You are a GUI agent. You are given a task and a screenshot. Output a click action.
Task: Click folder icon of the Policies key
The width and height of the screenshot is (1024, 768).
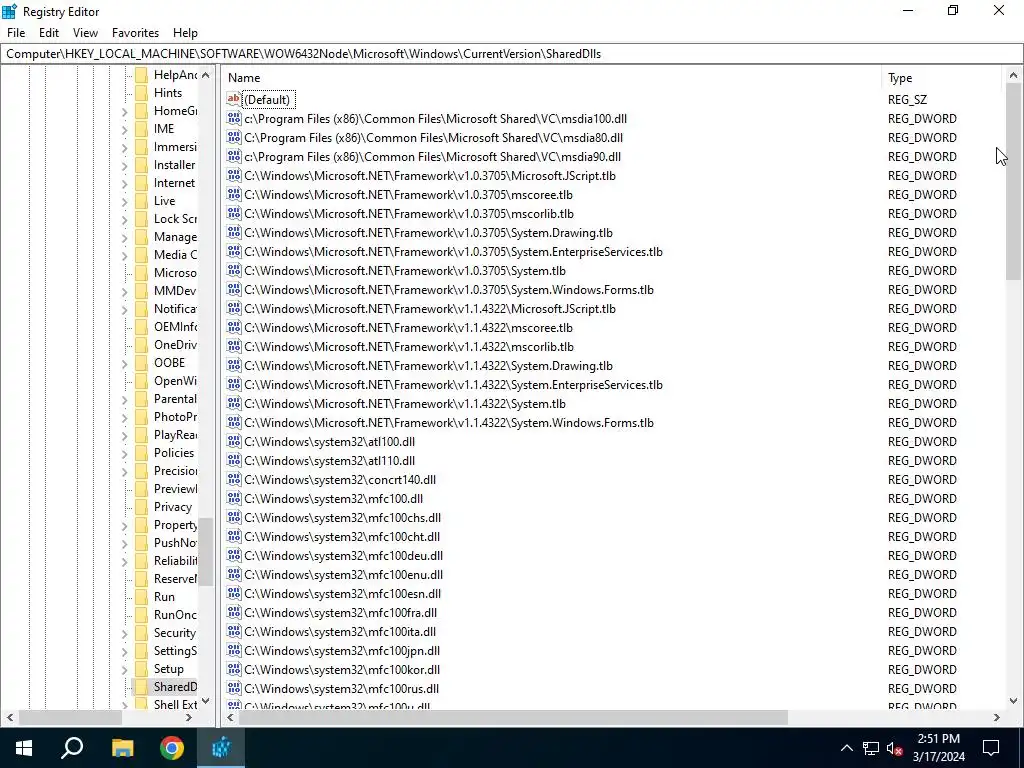coord(141,453)
